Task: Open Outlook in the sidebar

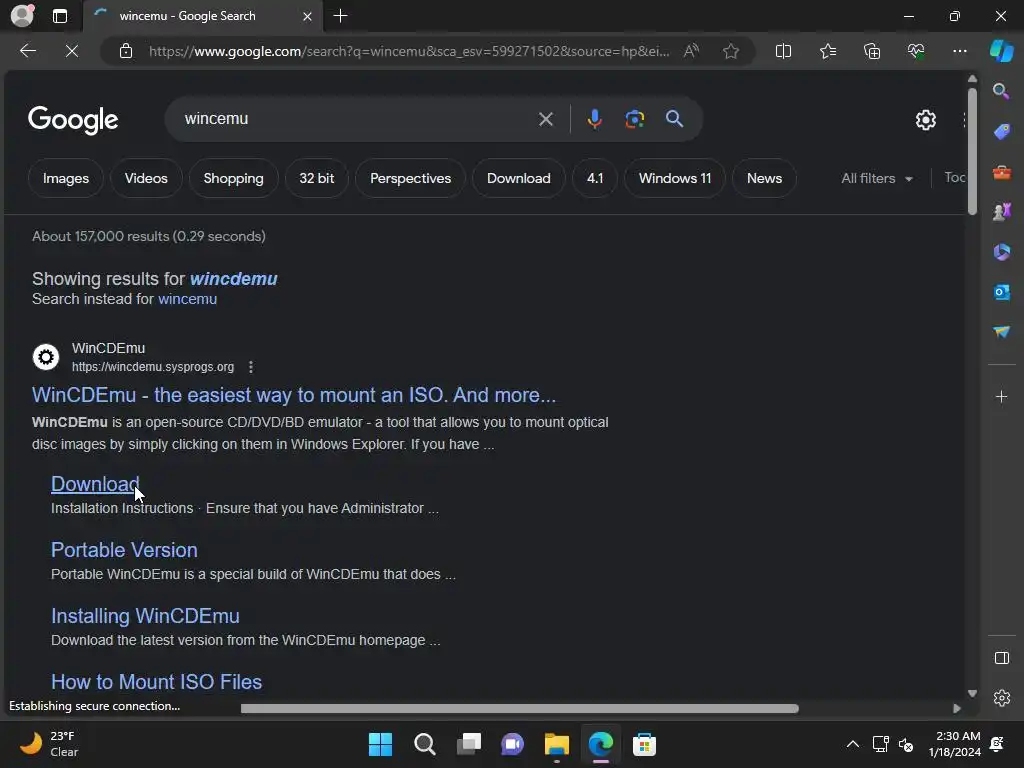Action: pos(1001,292)
